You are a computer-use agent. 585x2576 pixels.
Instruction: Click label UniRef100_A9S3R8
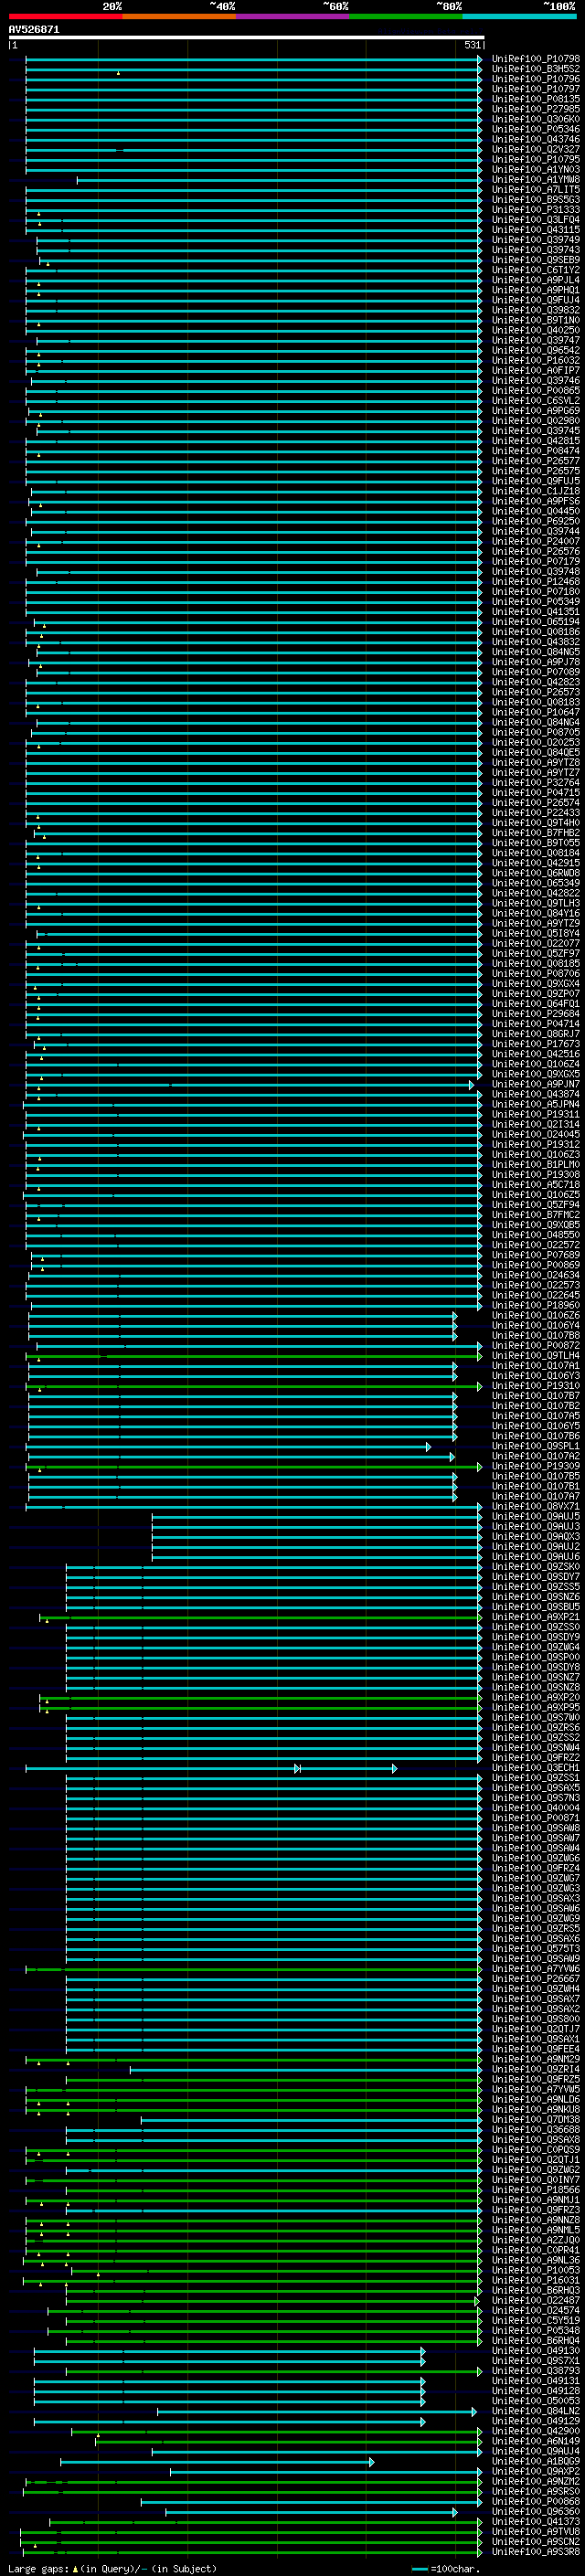tap(536, 2551)
